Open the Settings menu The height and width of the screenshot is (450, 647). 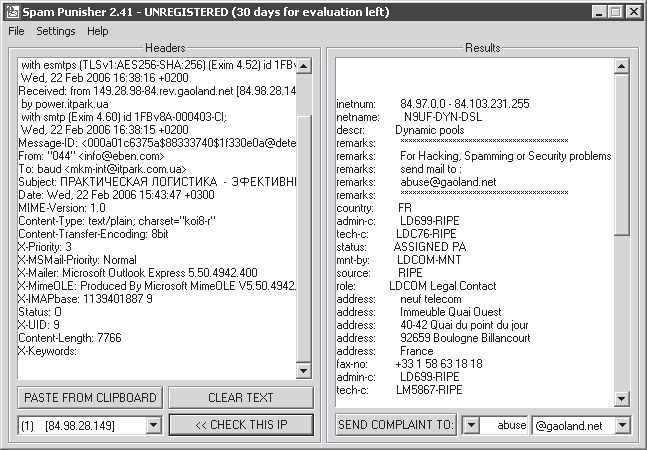[x=56, y=31]
